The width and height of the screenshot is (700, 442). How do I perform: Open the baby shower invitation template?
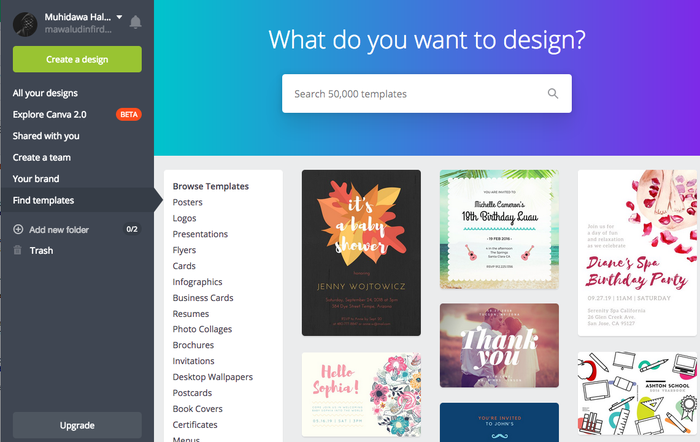click(x=361, y=253)
